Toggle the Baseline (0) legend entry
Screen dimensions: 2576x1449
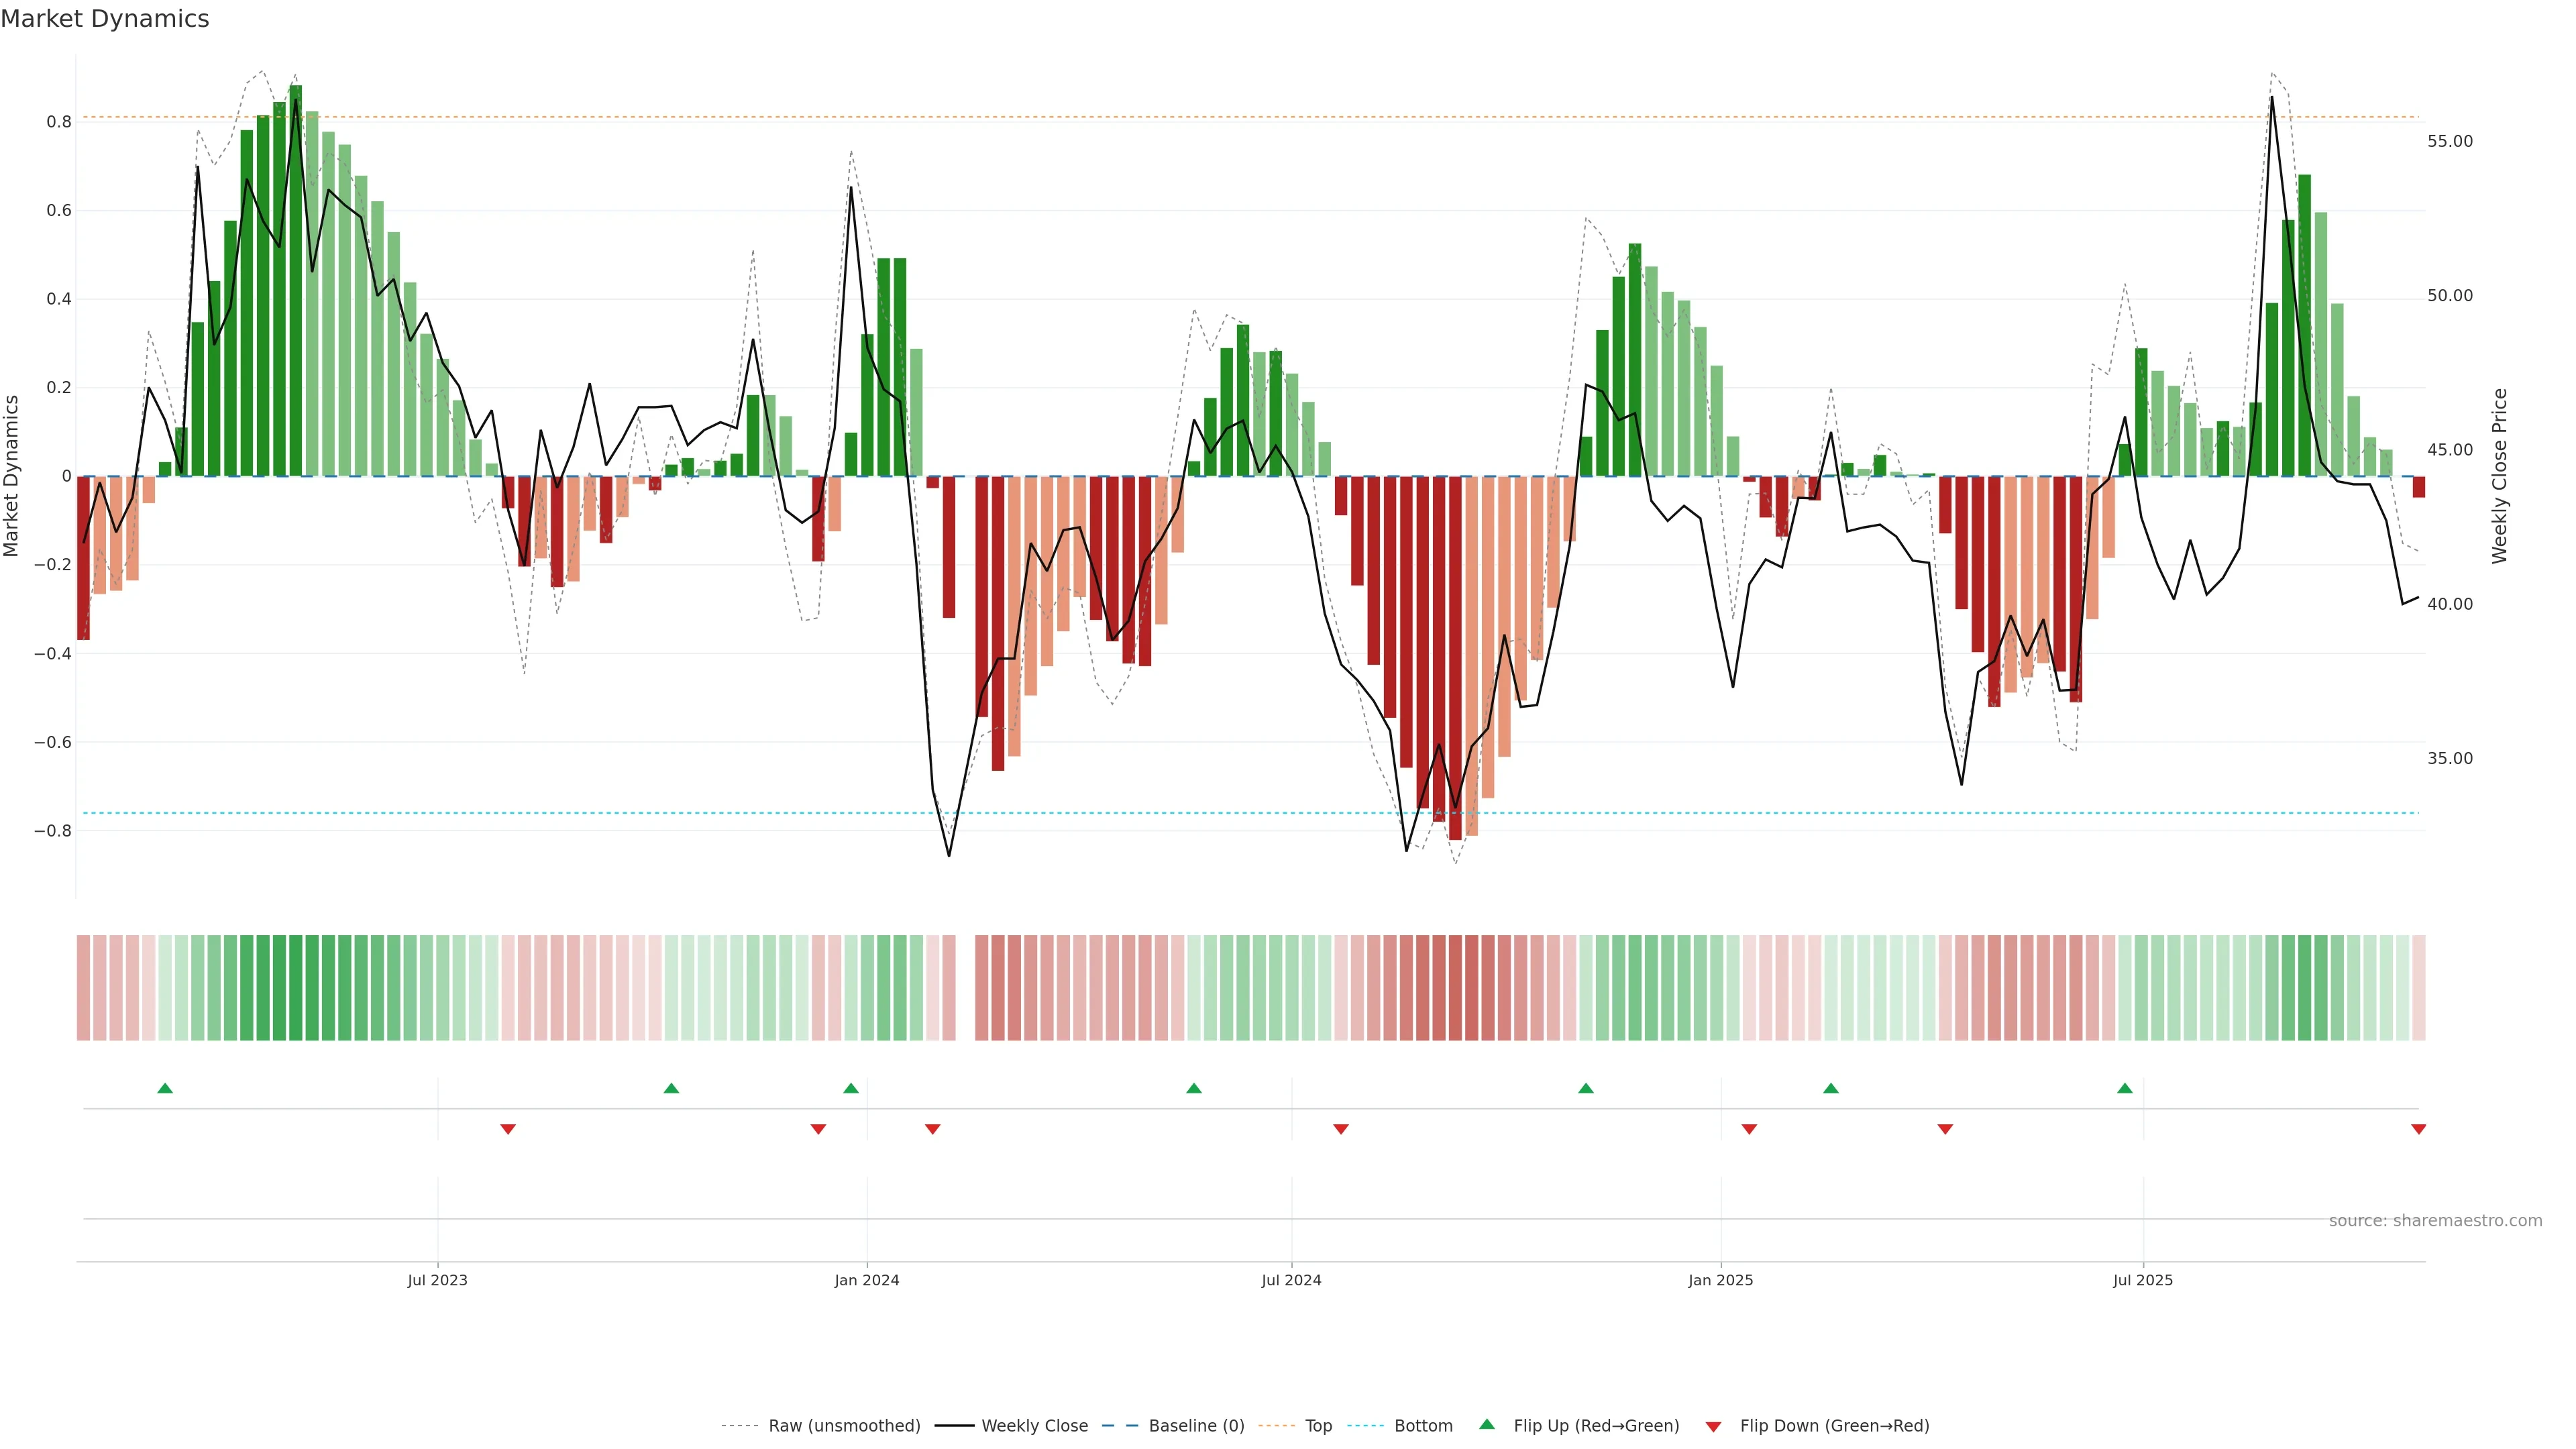pos(1196,1426)
